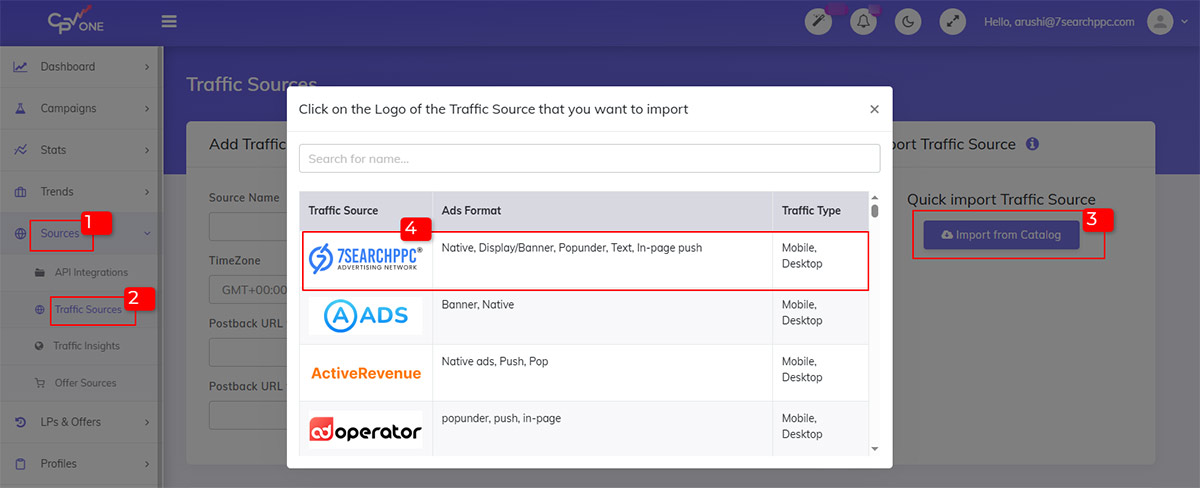Click the fullscreen expand arrows icon

click(x=952, y=21)
